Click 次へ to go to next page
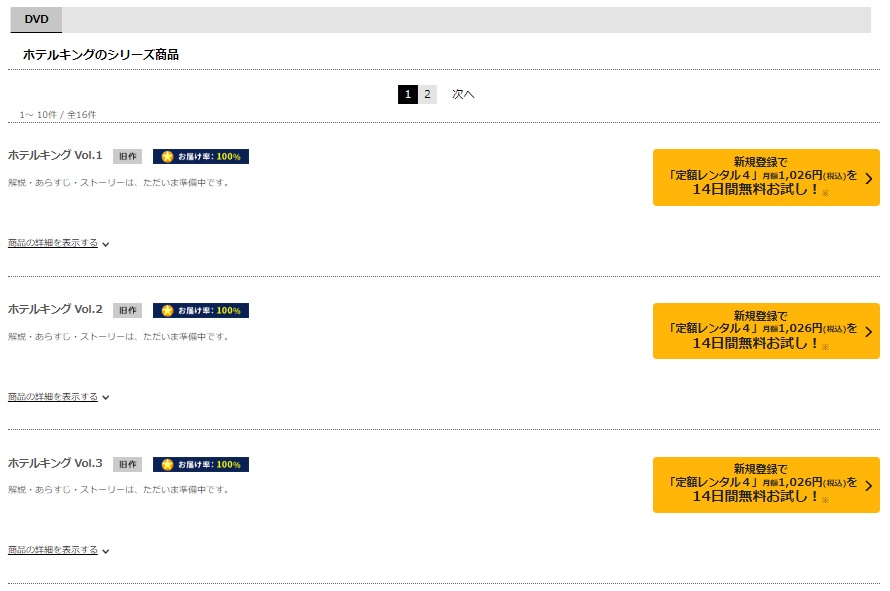This screenshot has width=890, height=591. [463, 94]
